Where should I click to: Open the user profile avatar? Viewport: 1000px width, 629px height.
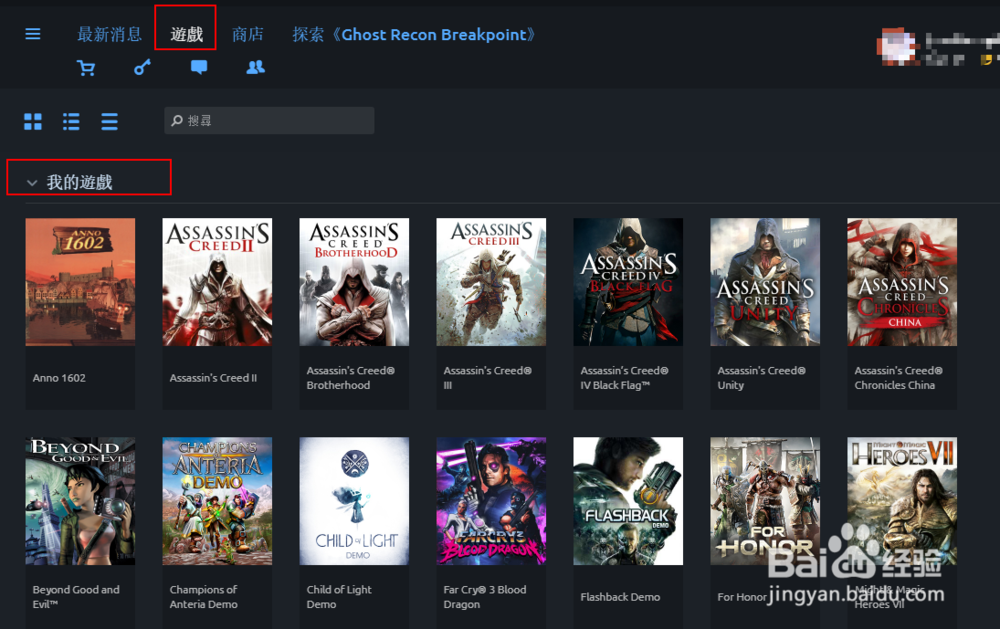click(897, 47)
